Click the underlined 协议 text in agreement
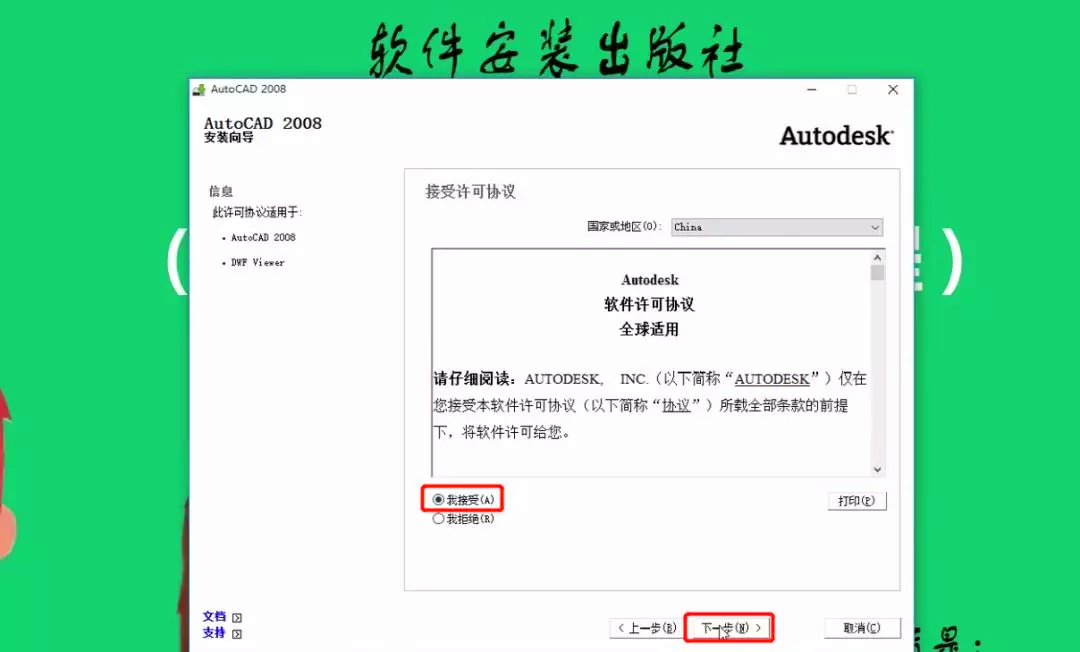The image size is (1080, 652). click(x=676, y=406)
